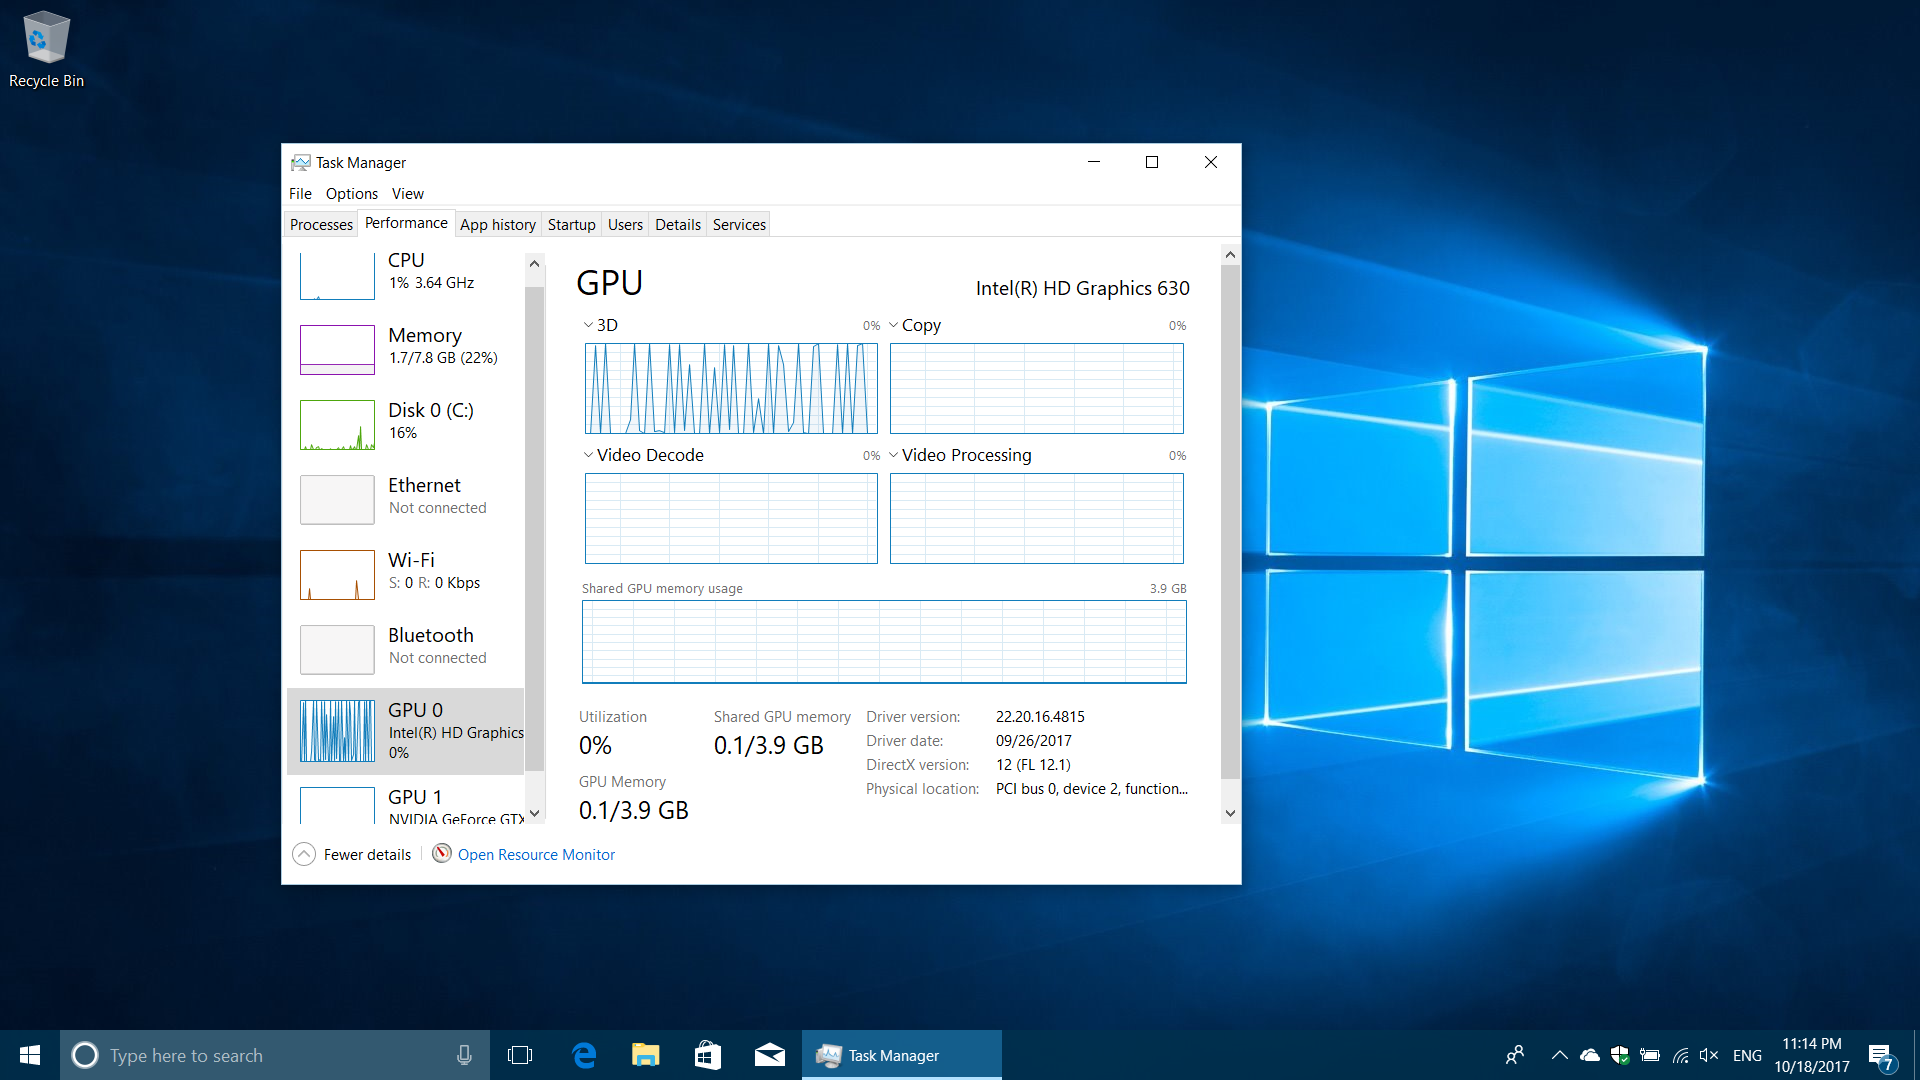The width and height of the screenshot is (1920, 1080).
Task: Switch to the Services tab
Action: point(739,225)
